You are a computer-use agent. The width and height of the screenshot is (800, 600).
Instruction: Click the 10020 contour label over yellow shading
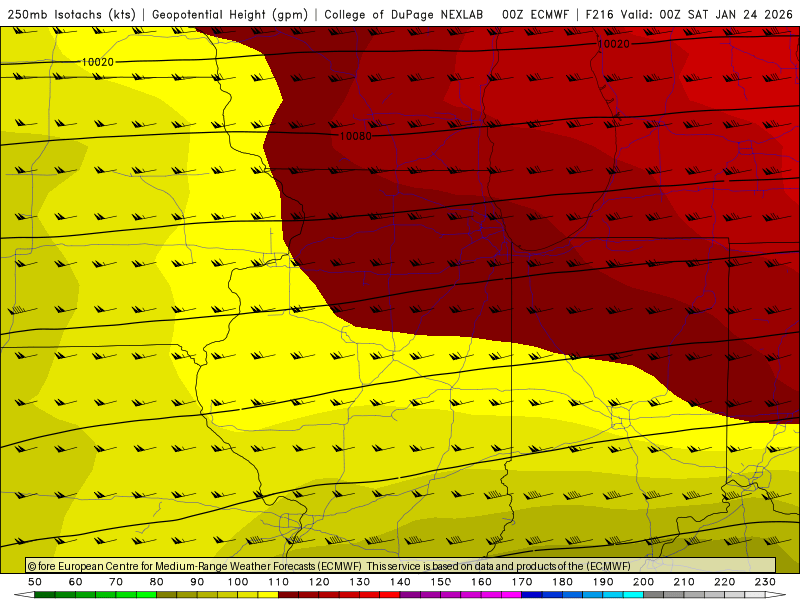point(97,62)
